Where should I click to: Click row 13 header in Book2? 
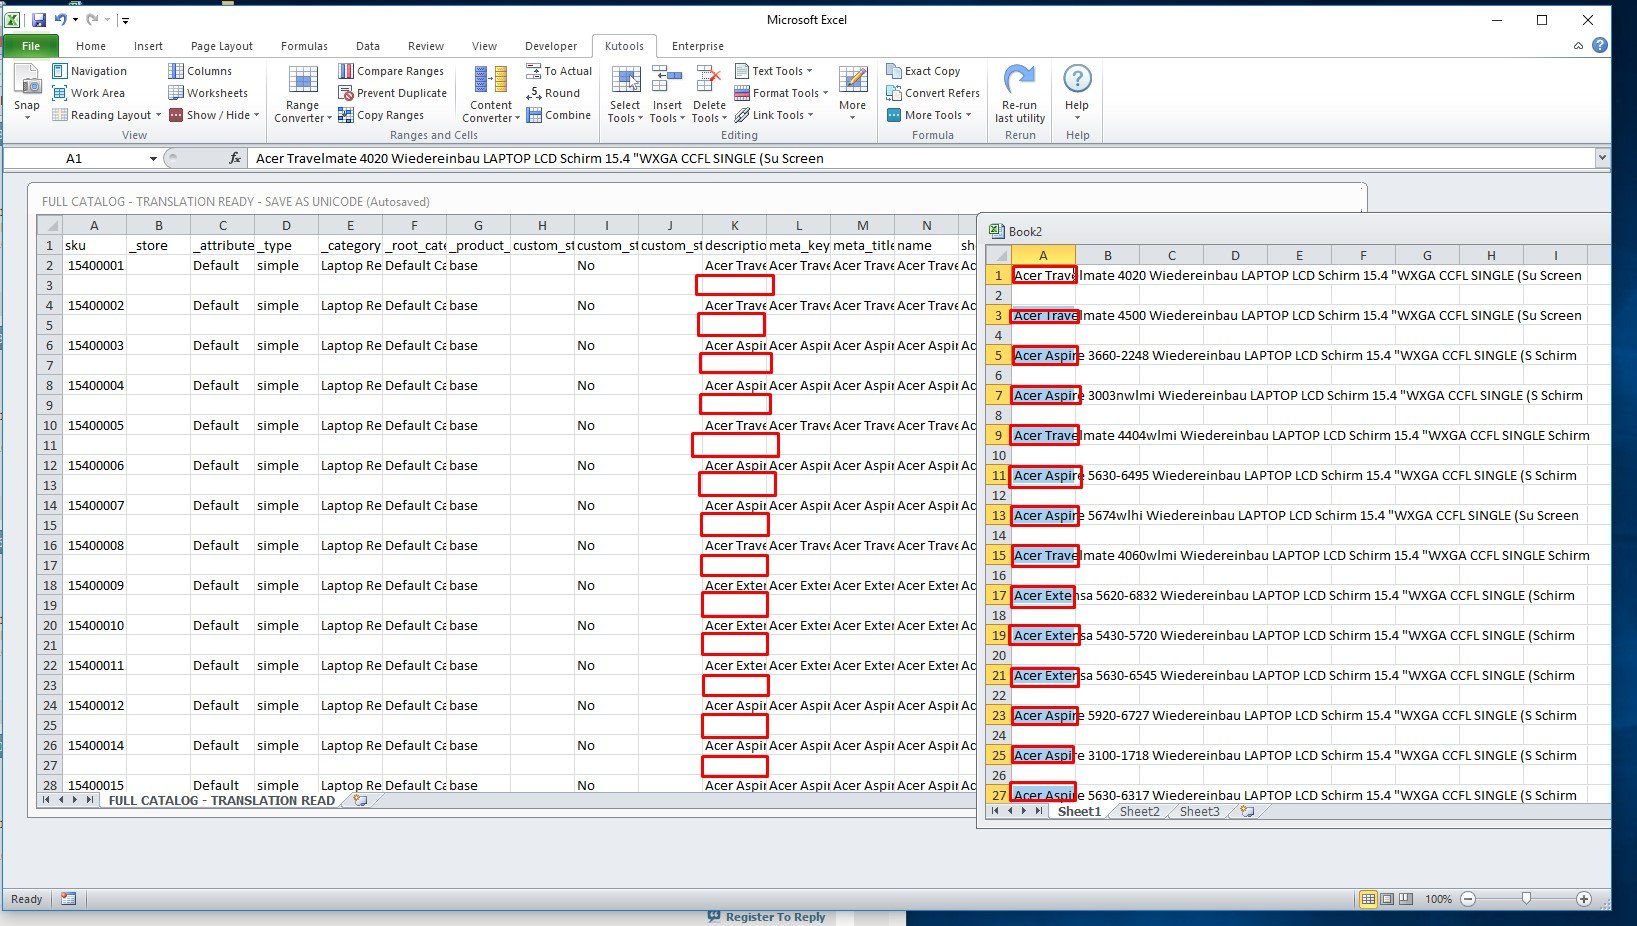coord(998,515)
